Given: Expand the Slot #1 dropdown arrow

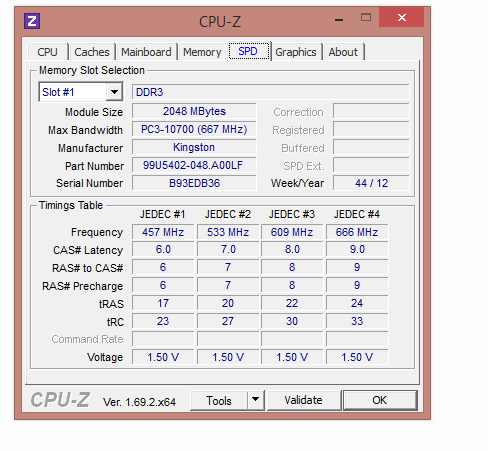Looking at the screenshot, I should point(114,92).
